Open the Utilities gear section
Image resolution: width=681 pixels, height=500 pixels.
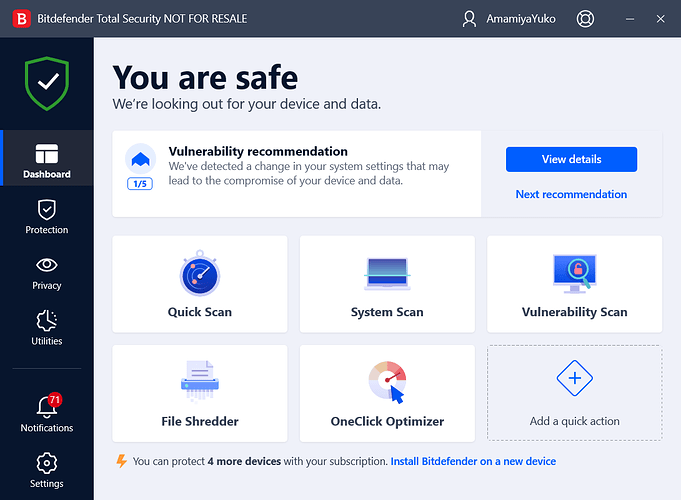(x=47, y=328)
